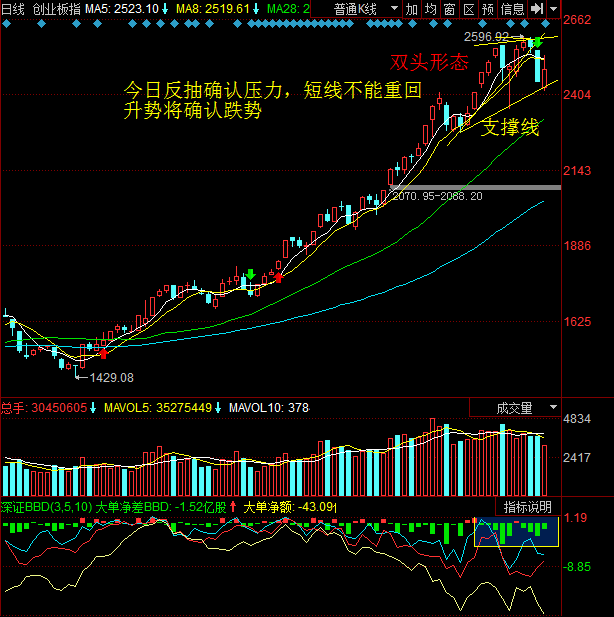Image resolution: width=614 pixels, height=617 pixels.
Task: Open the 成交量 indicator dropdown
Action: pos(515,408)
